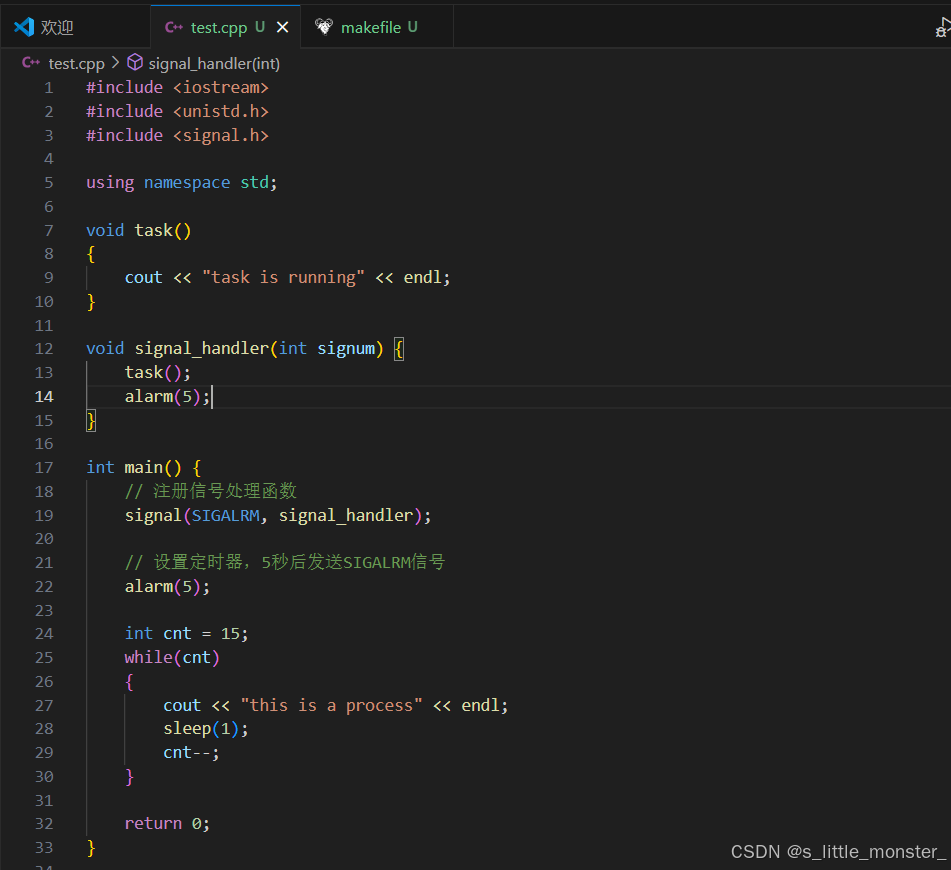Open the test.cpp breadcrumb dropdown
Screen dimensions: 951x870
[76, 63]
